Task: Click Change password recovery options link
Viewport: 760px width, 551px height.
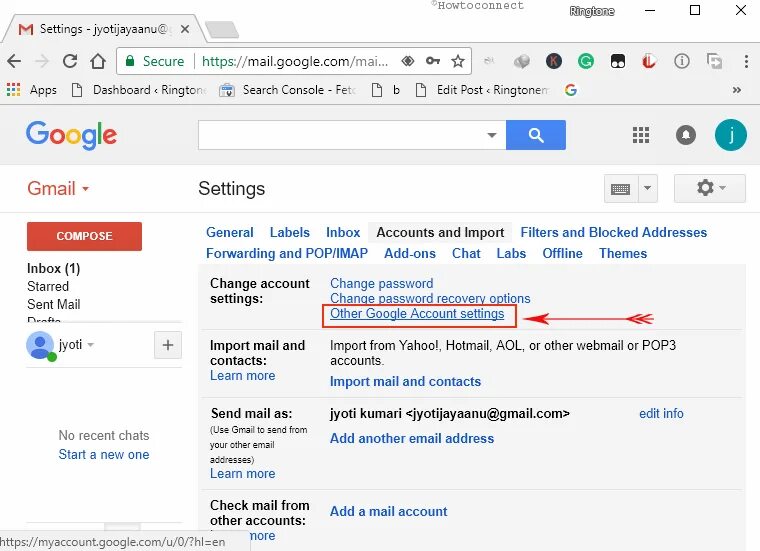Action: click(430, 299)
